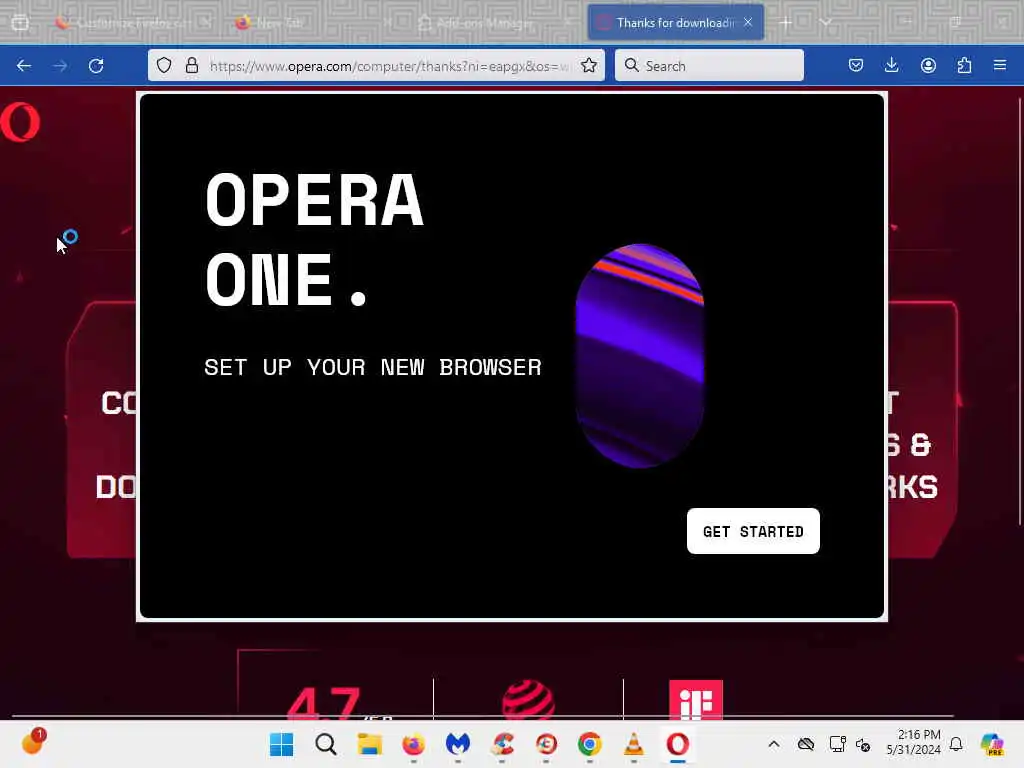The height and width of the screenshot is (768, 1024).
Task: Open Windows taskbar Search
Action: (x=325, y=744)
